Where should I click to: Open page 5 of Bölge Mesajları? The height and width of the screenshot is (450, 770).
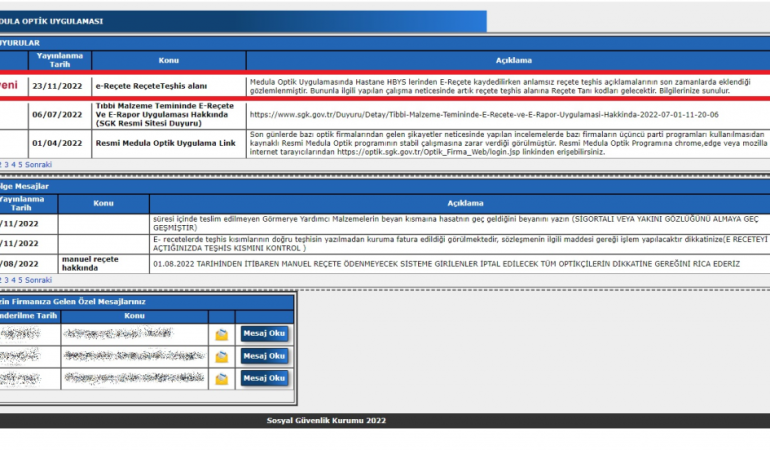coord(20,280)
